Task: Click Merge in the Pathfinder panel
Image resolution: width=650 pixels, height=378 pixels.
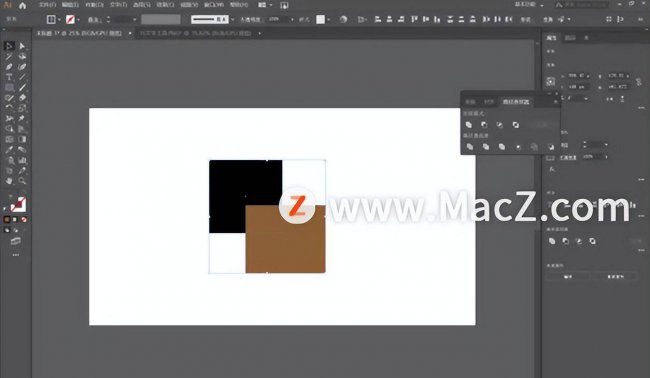Action: point(502,147)
